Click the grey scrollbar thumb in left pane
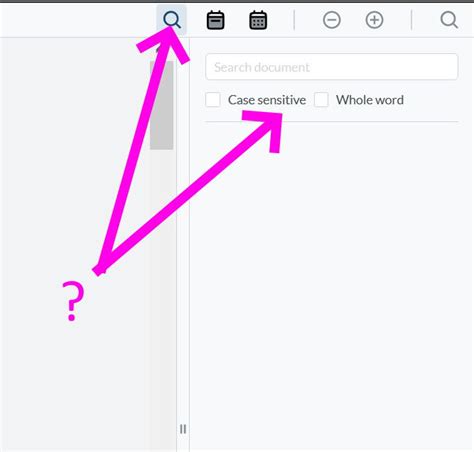The height and width of the screenshot is (452, 474). [161, 105]
